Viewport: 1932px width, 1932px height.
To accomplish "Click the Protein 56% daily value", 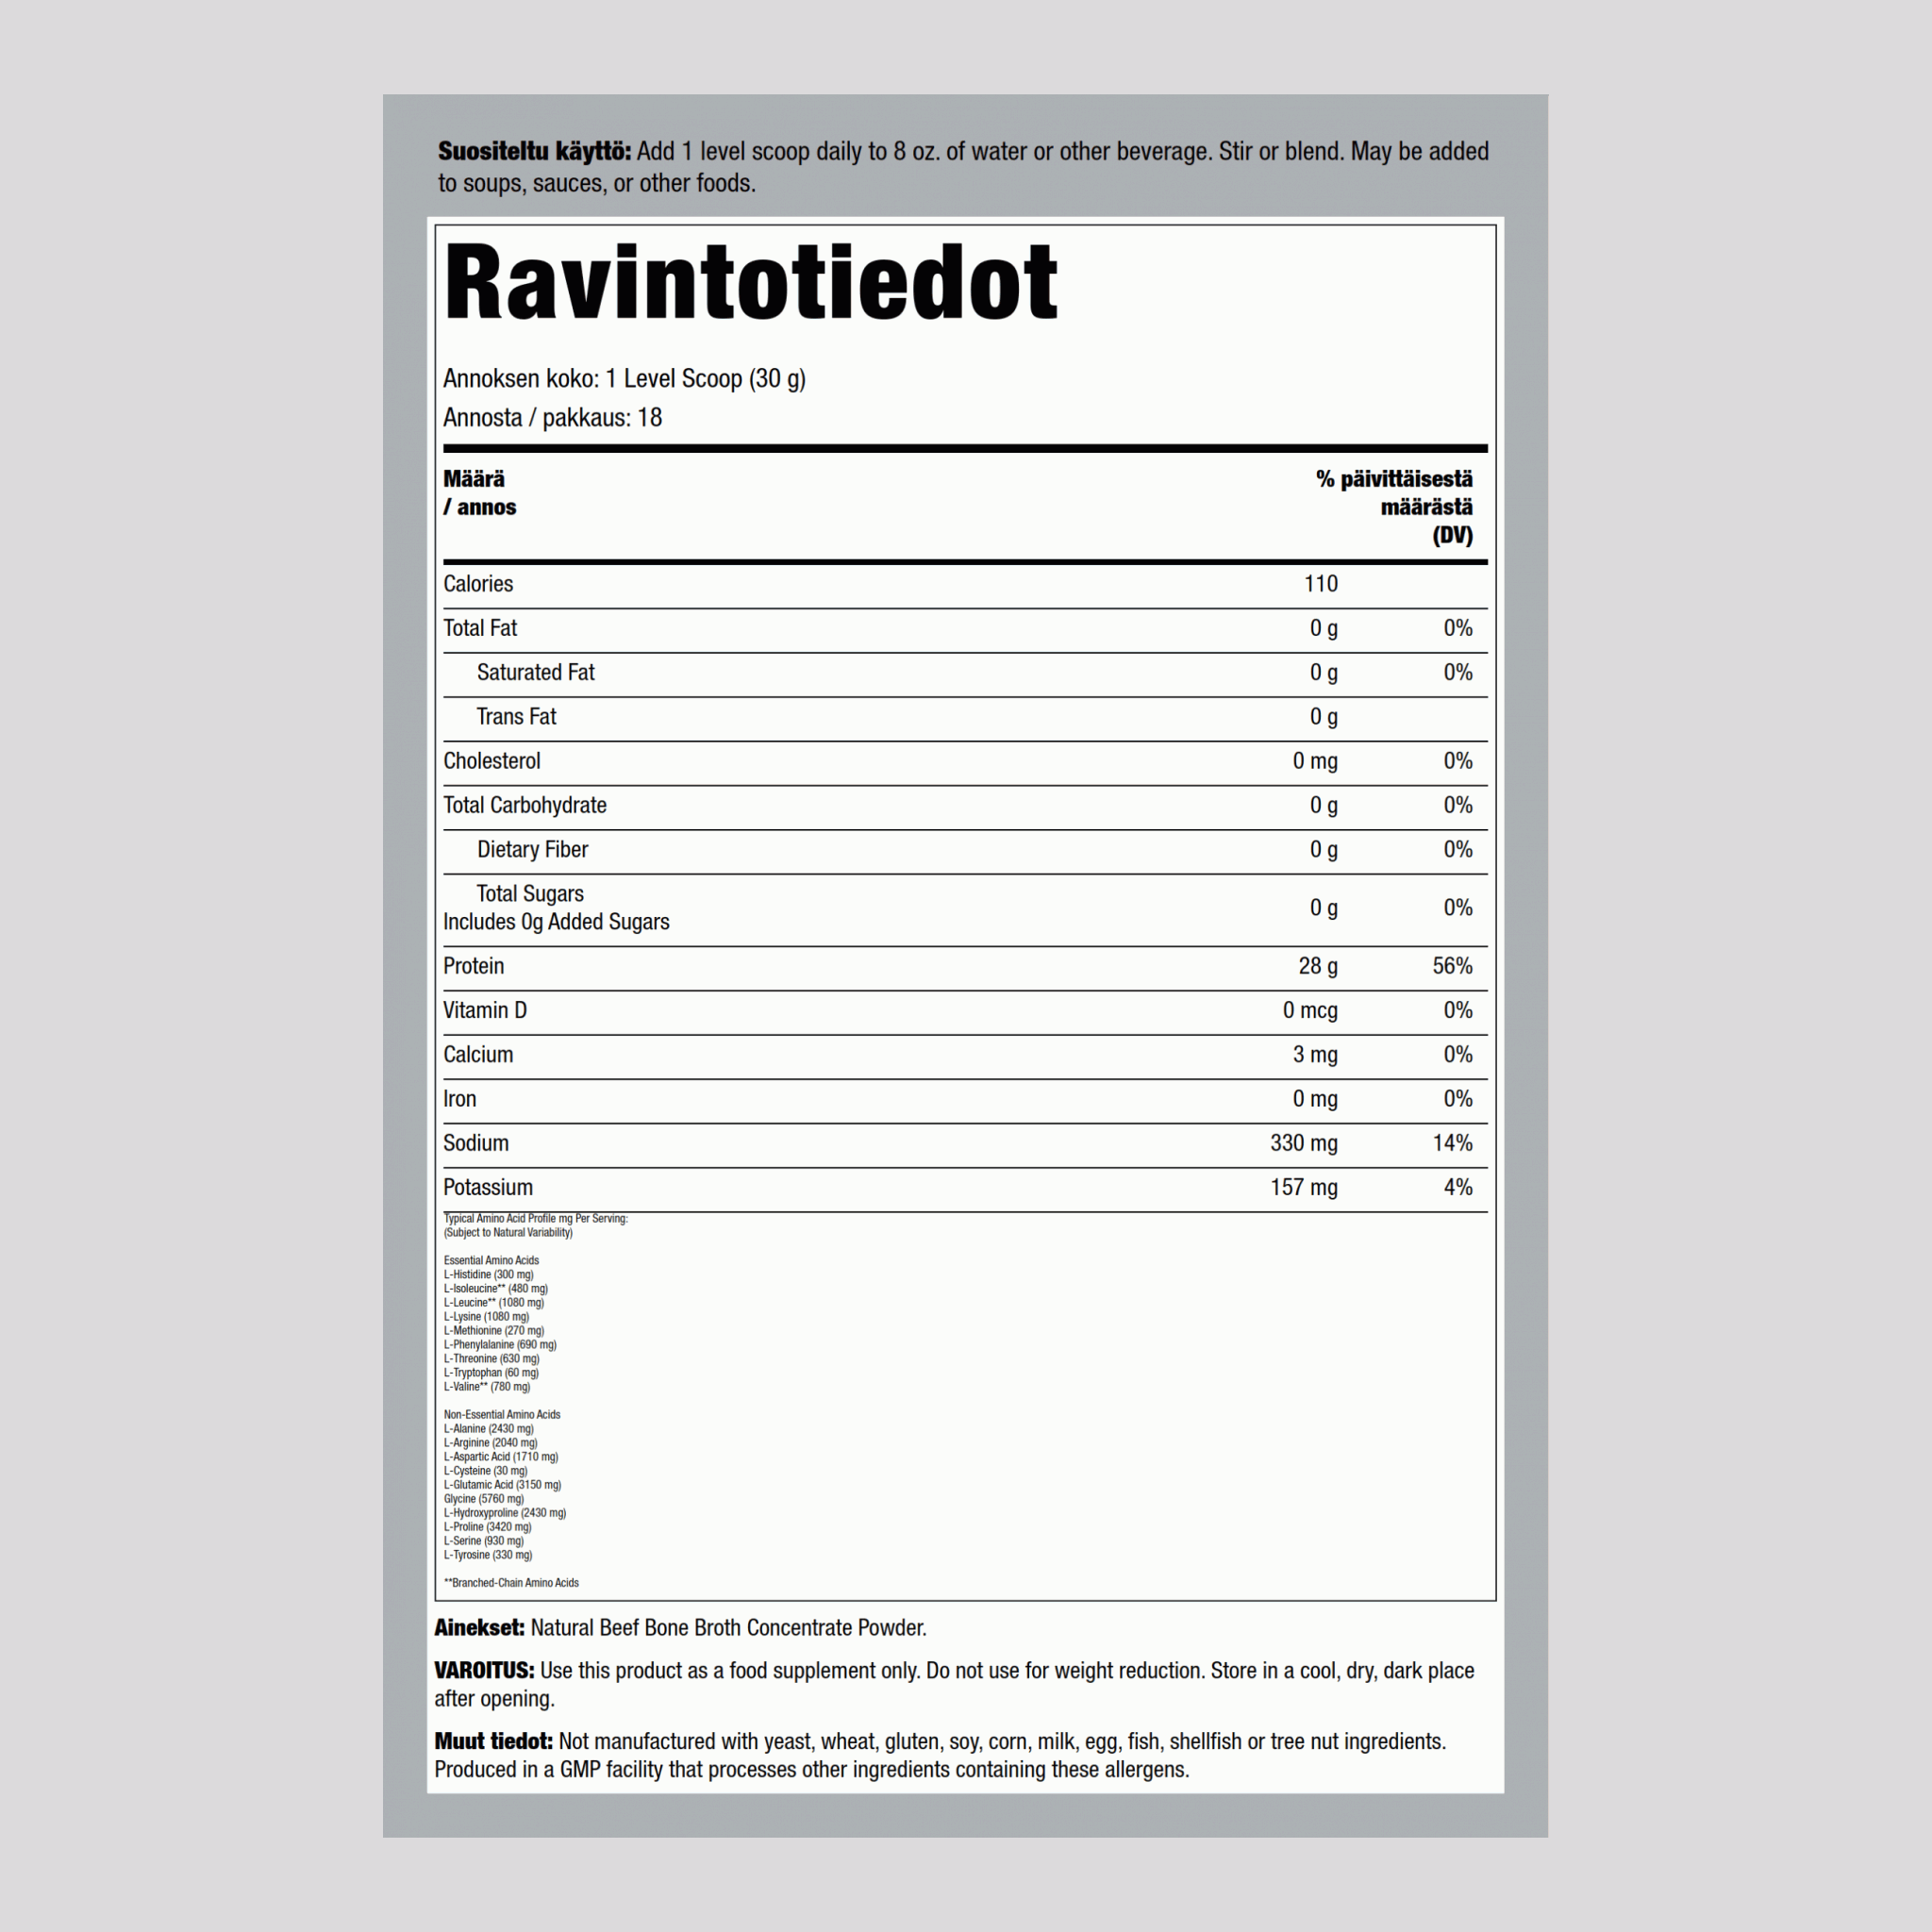I will (1453, 966).
